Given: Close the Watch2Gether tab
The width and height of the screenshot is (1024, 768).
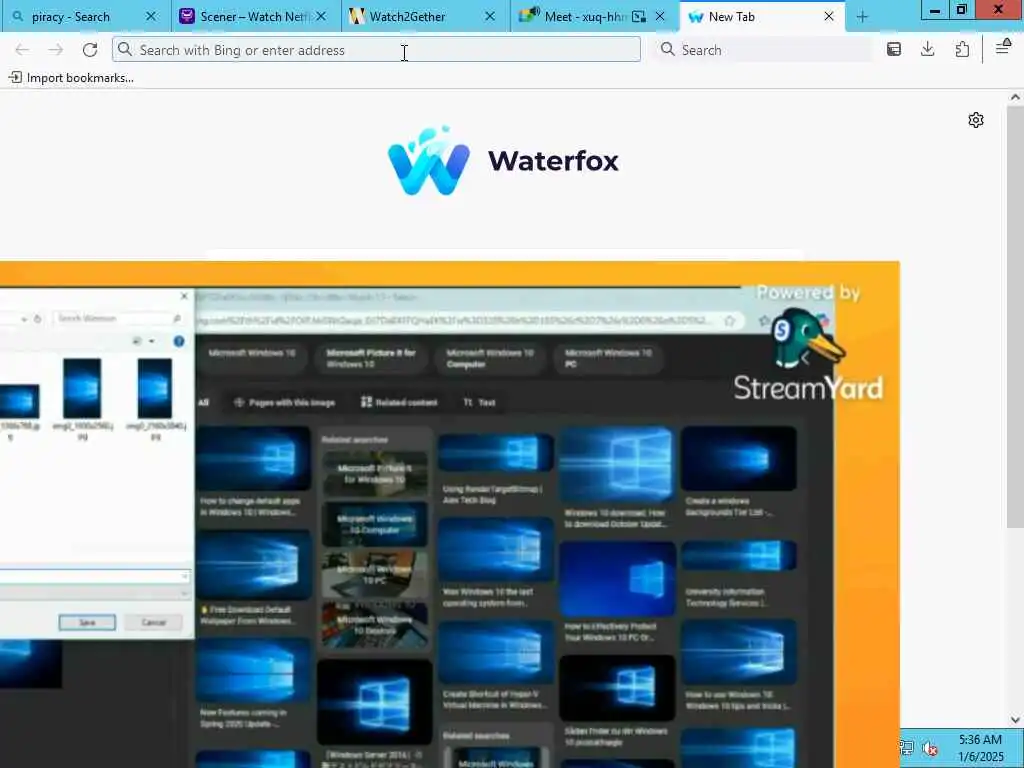Looking at the screenshot, I should pyautogui.click(x=490, y=16).
